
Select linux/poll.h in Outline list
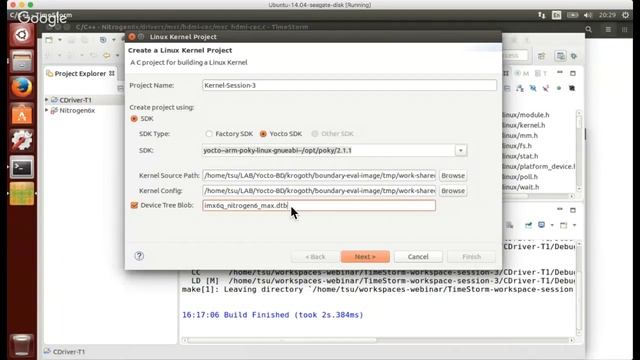(520, 177)
